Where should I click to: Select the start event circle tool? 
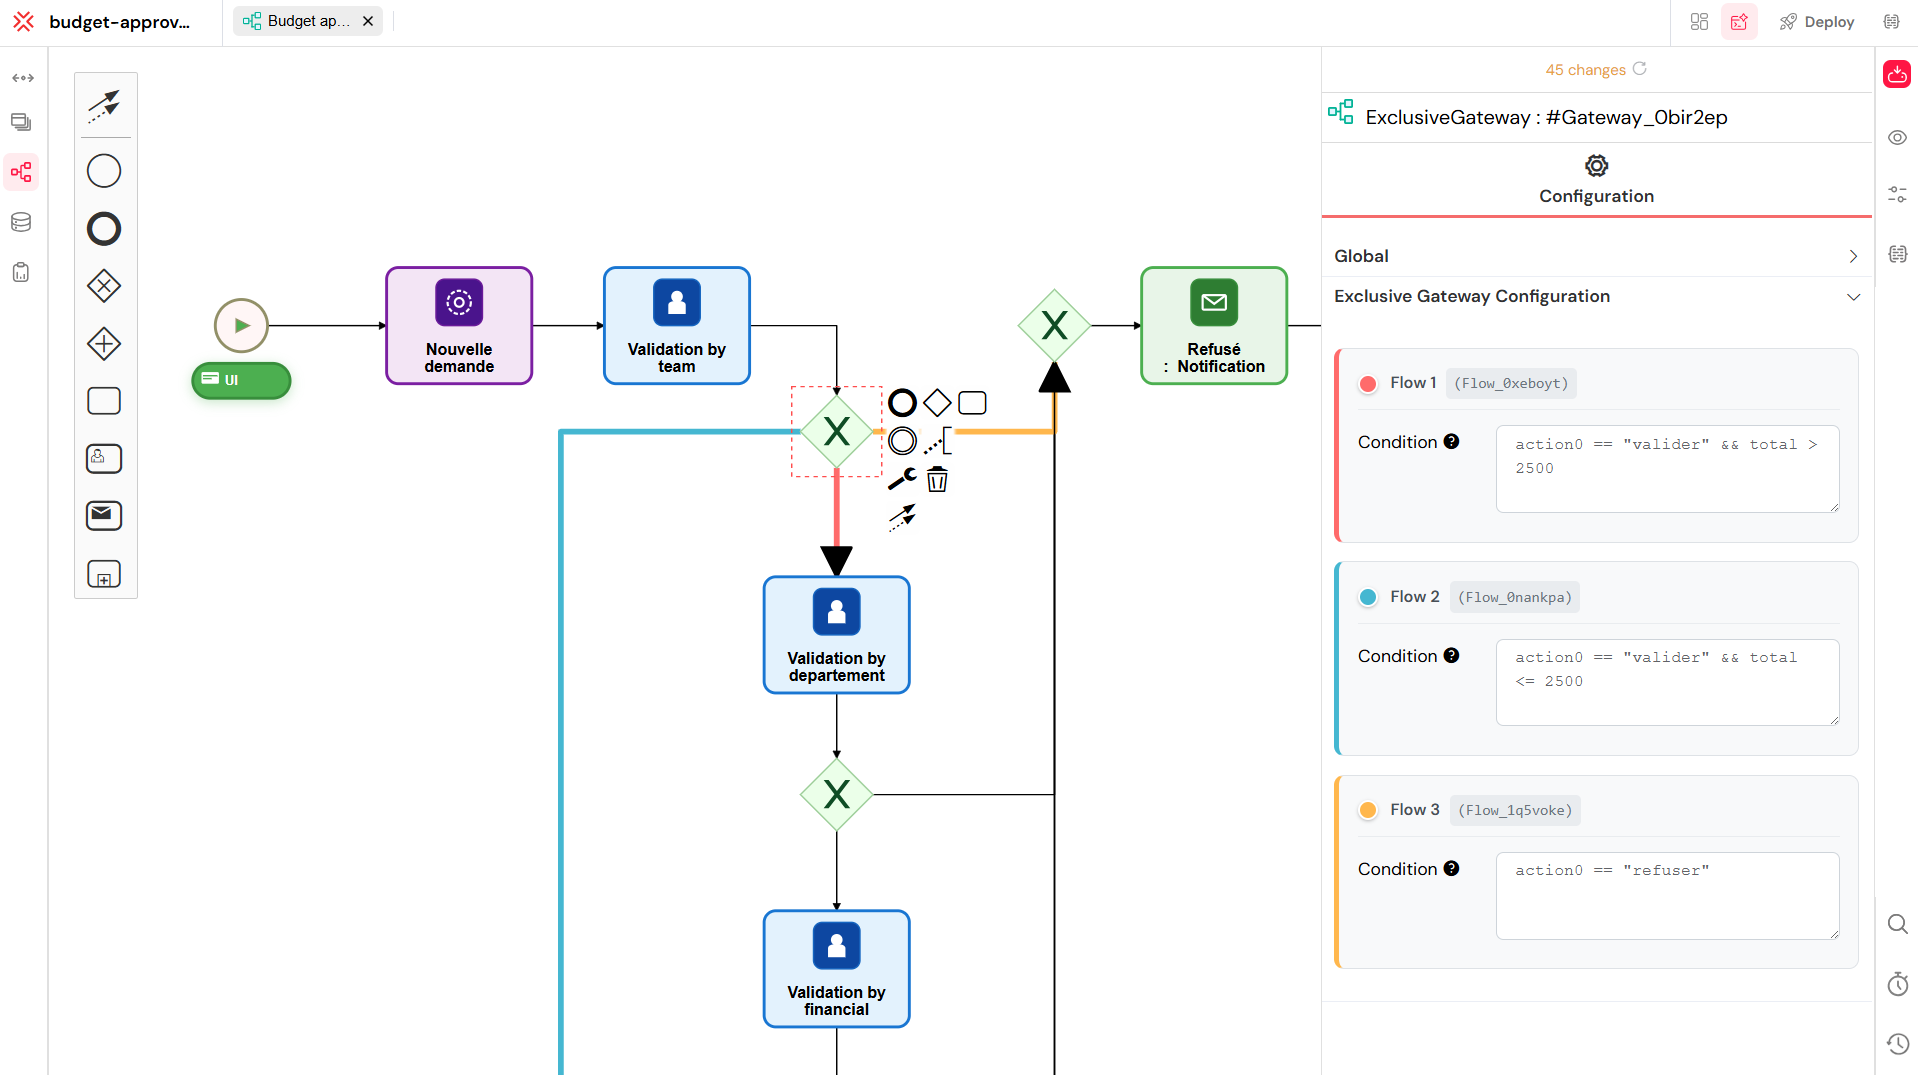pos(104,170)
